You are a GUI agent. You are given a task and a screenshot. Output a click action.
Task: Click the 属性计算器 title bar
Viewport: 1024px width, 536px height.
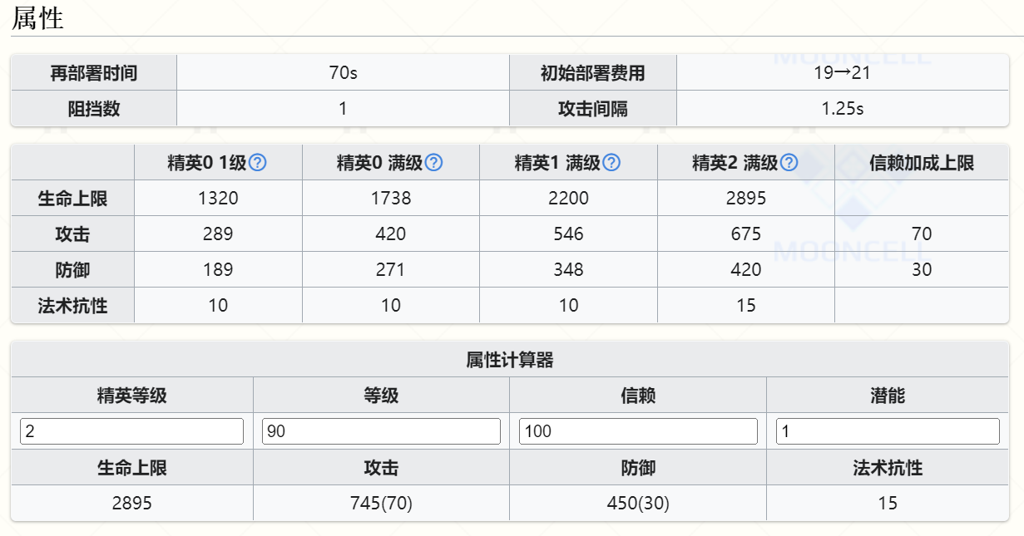point(510,360)
